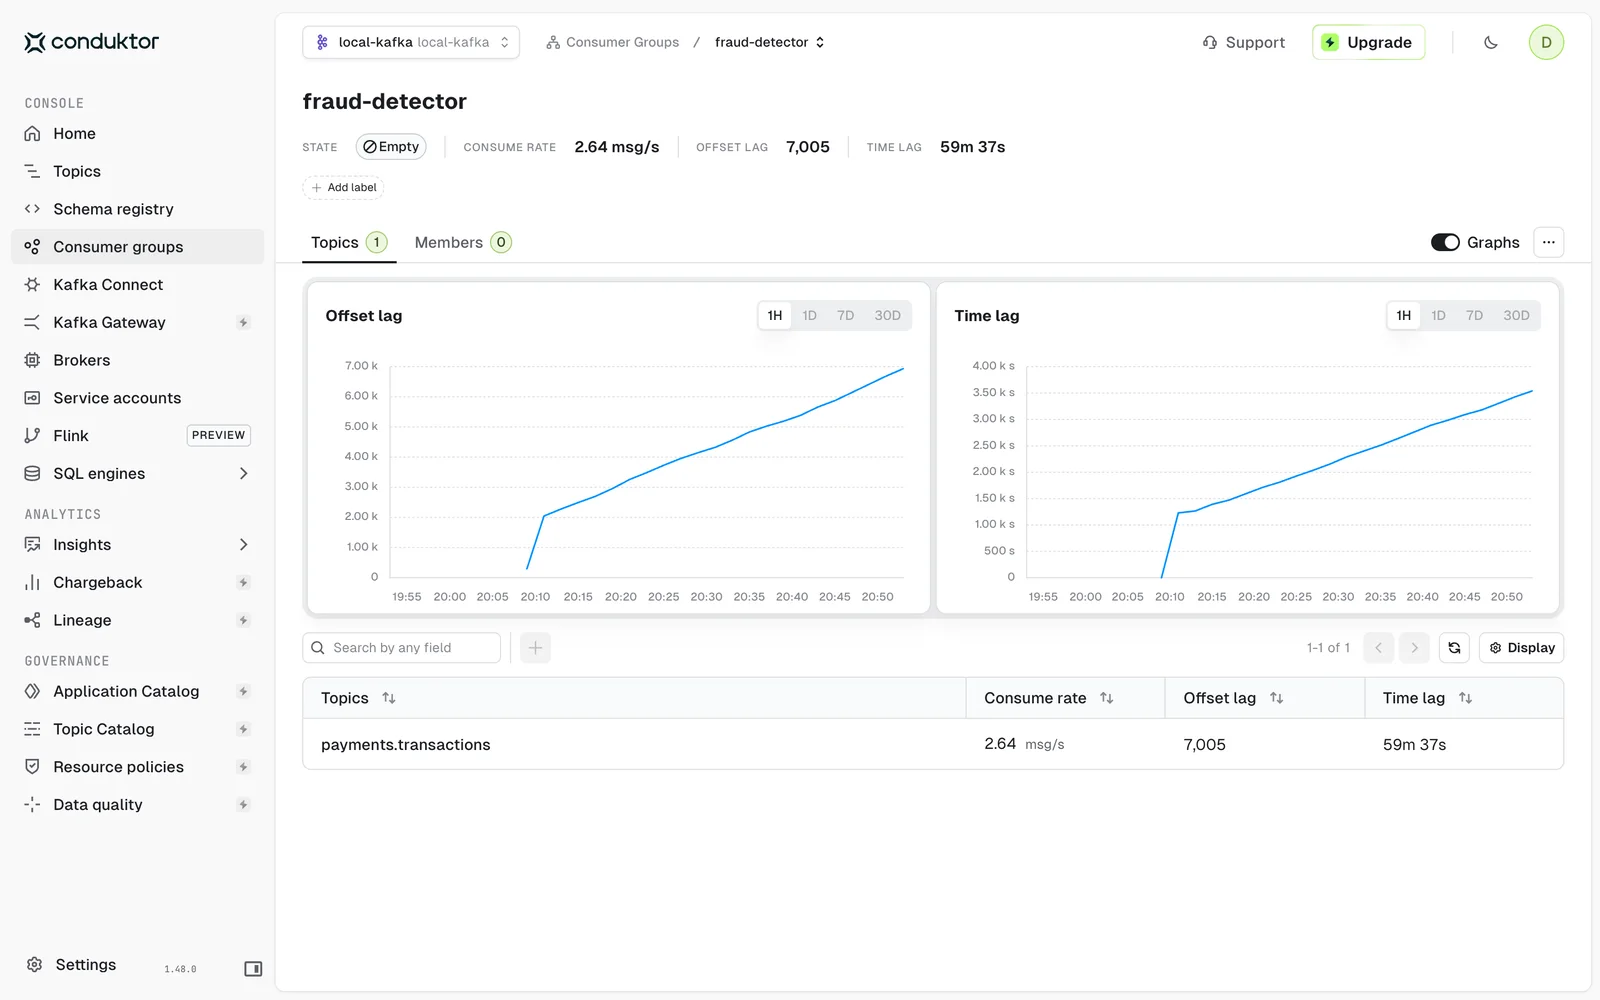The width and height of the screenshot is (1600, 1000).
Task: Select 30D range for Time lag
Action: [x=1517, y=316]
